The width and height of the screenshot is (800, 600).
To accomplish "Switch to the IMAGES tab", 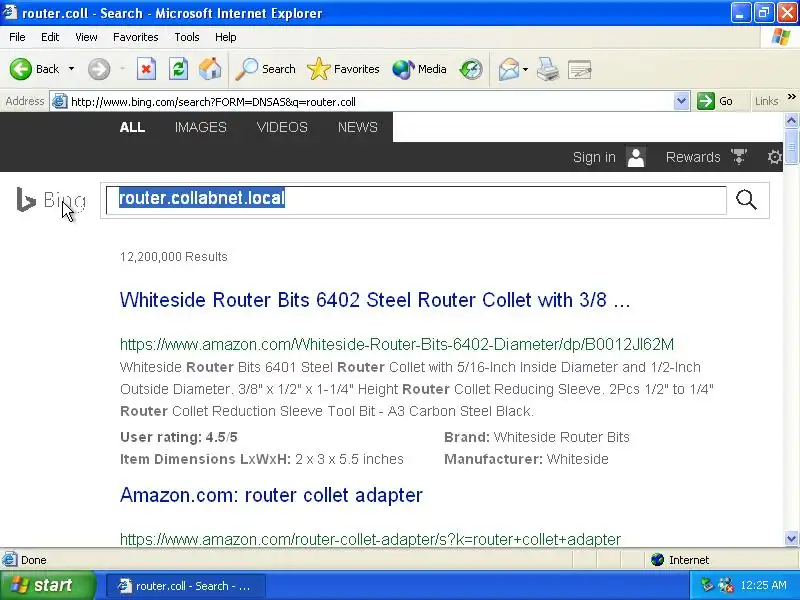I will point(201,127).
